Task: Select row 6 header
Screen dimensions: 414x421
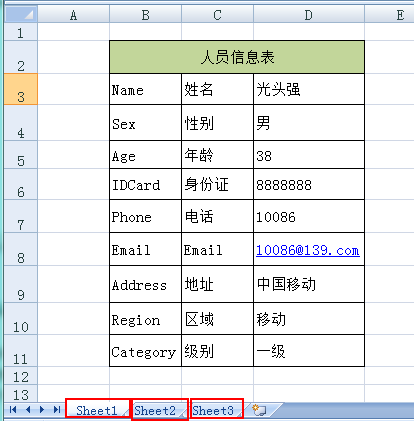Action: tap(21, 184)
